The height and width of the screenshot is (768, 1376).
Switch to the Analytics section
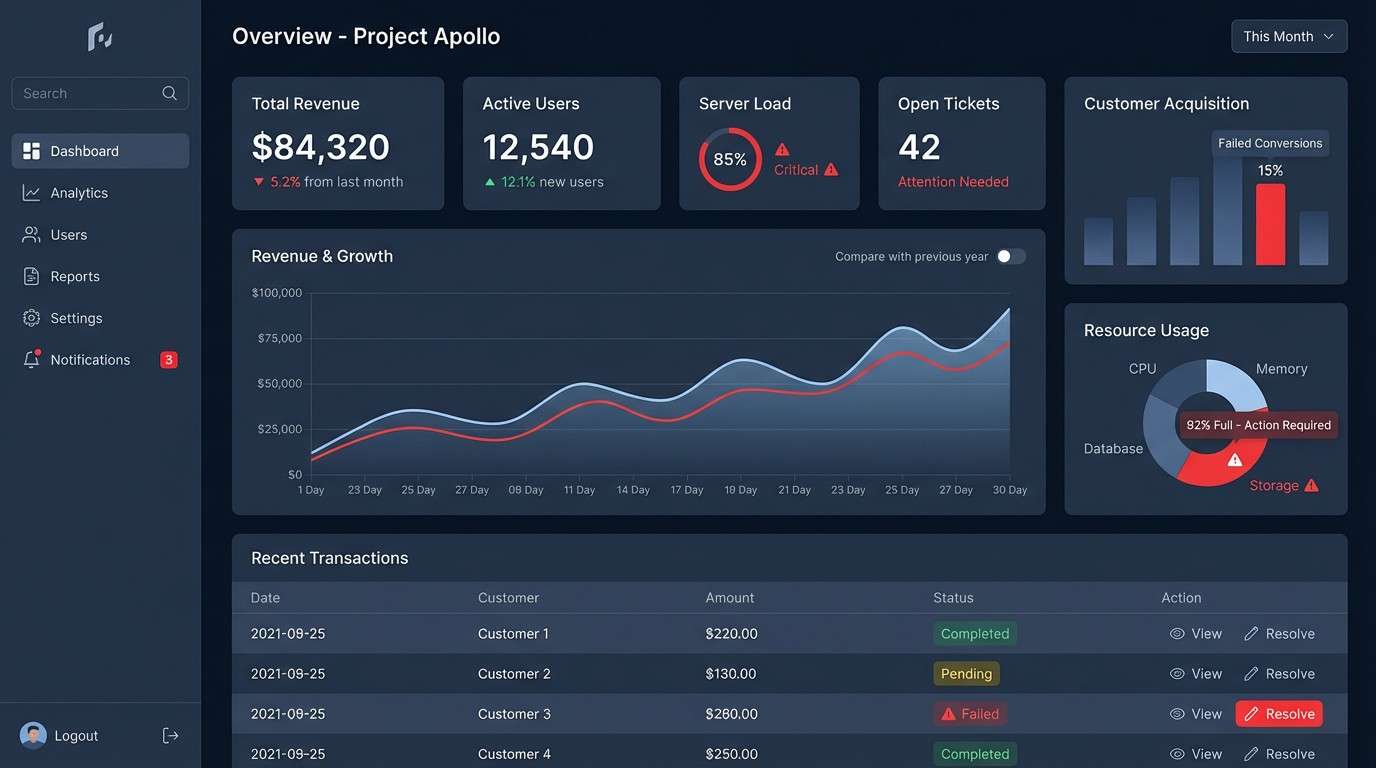click(79, 192)
